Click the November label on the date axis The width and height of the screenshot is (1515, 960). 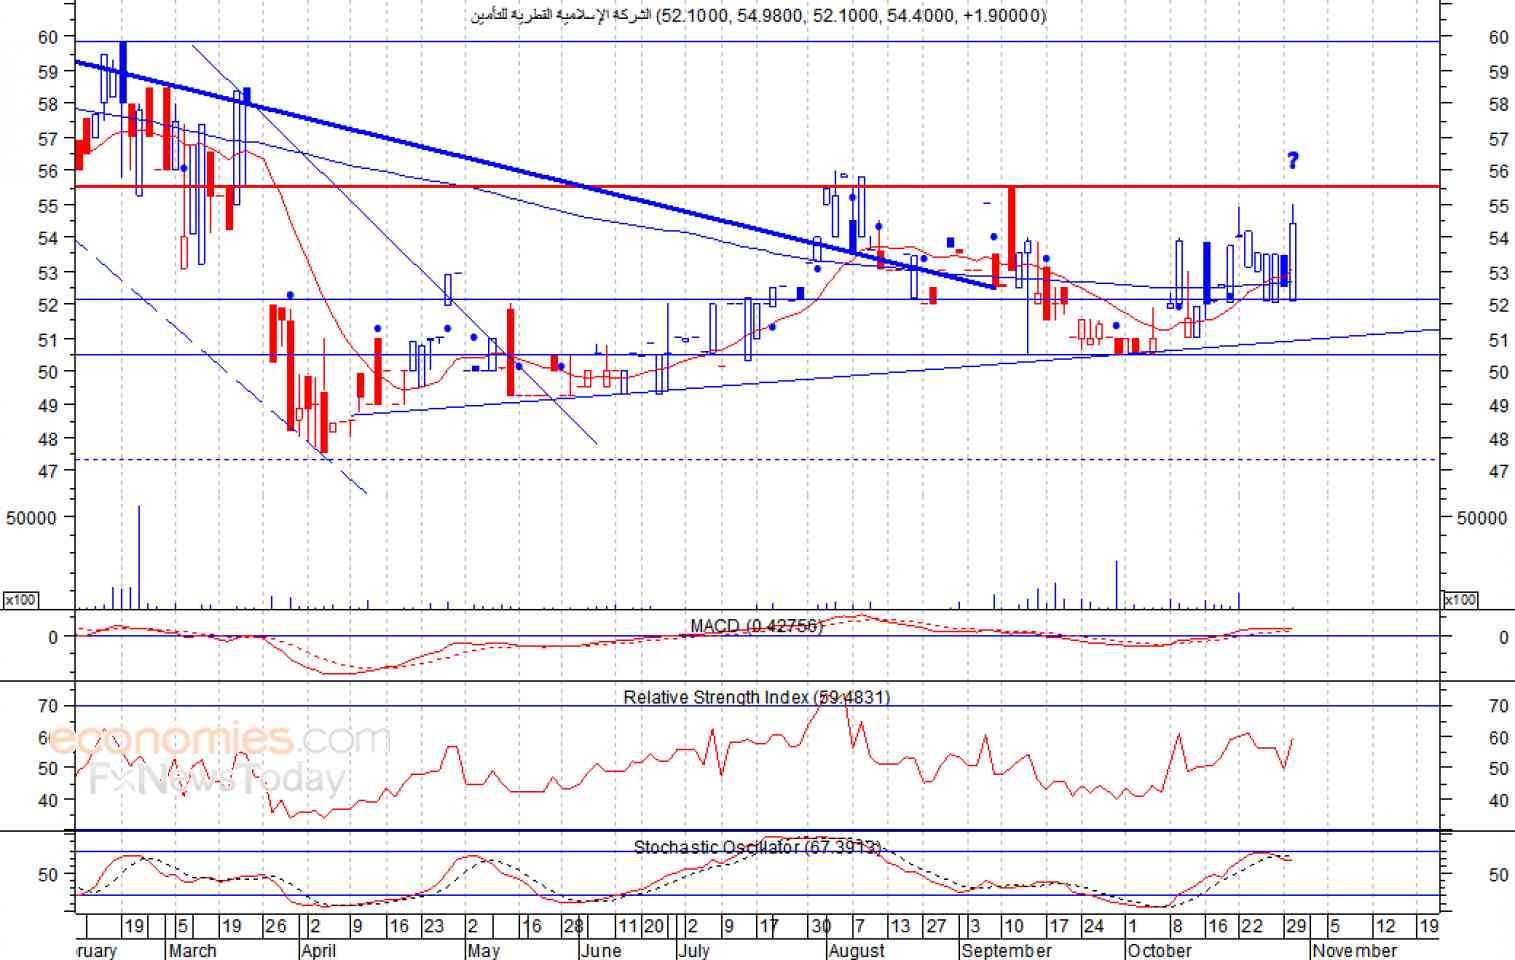pos(1355,950)
